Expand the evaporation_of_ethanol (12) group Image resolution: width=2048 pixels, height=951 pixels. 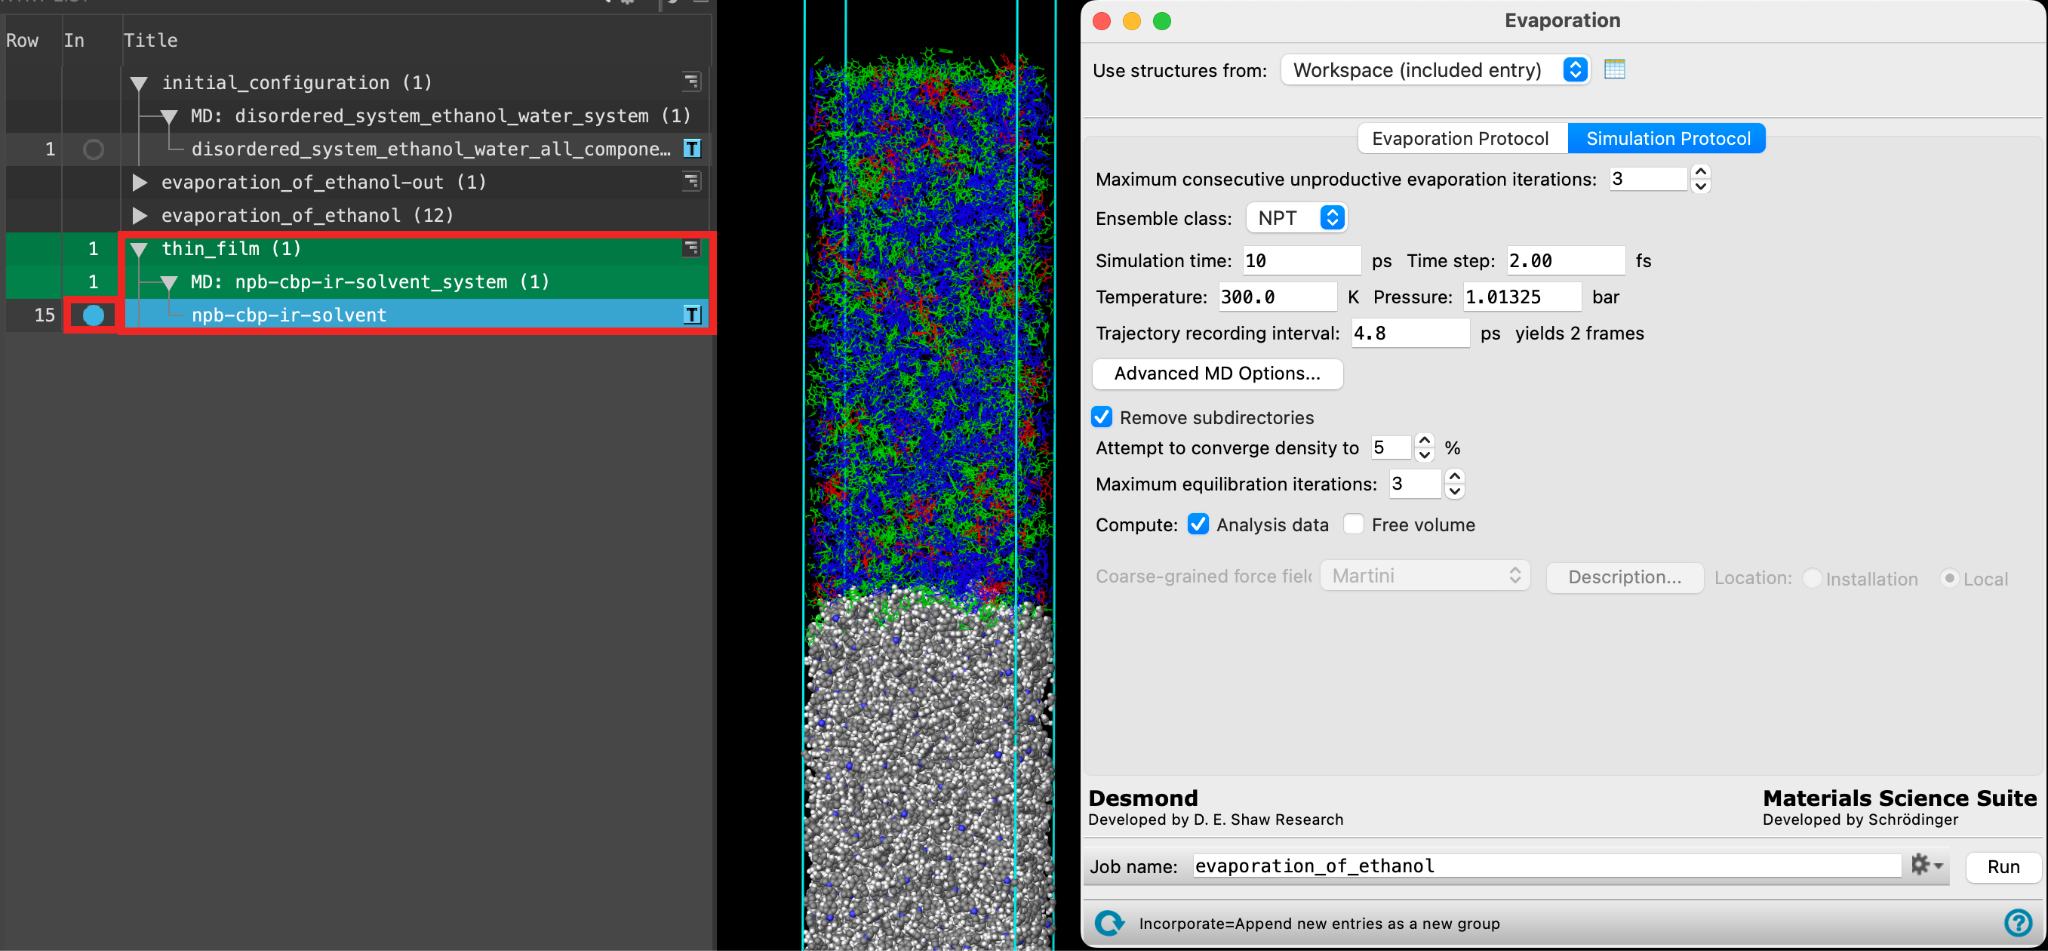click(x=140, y=216)
